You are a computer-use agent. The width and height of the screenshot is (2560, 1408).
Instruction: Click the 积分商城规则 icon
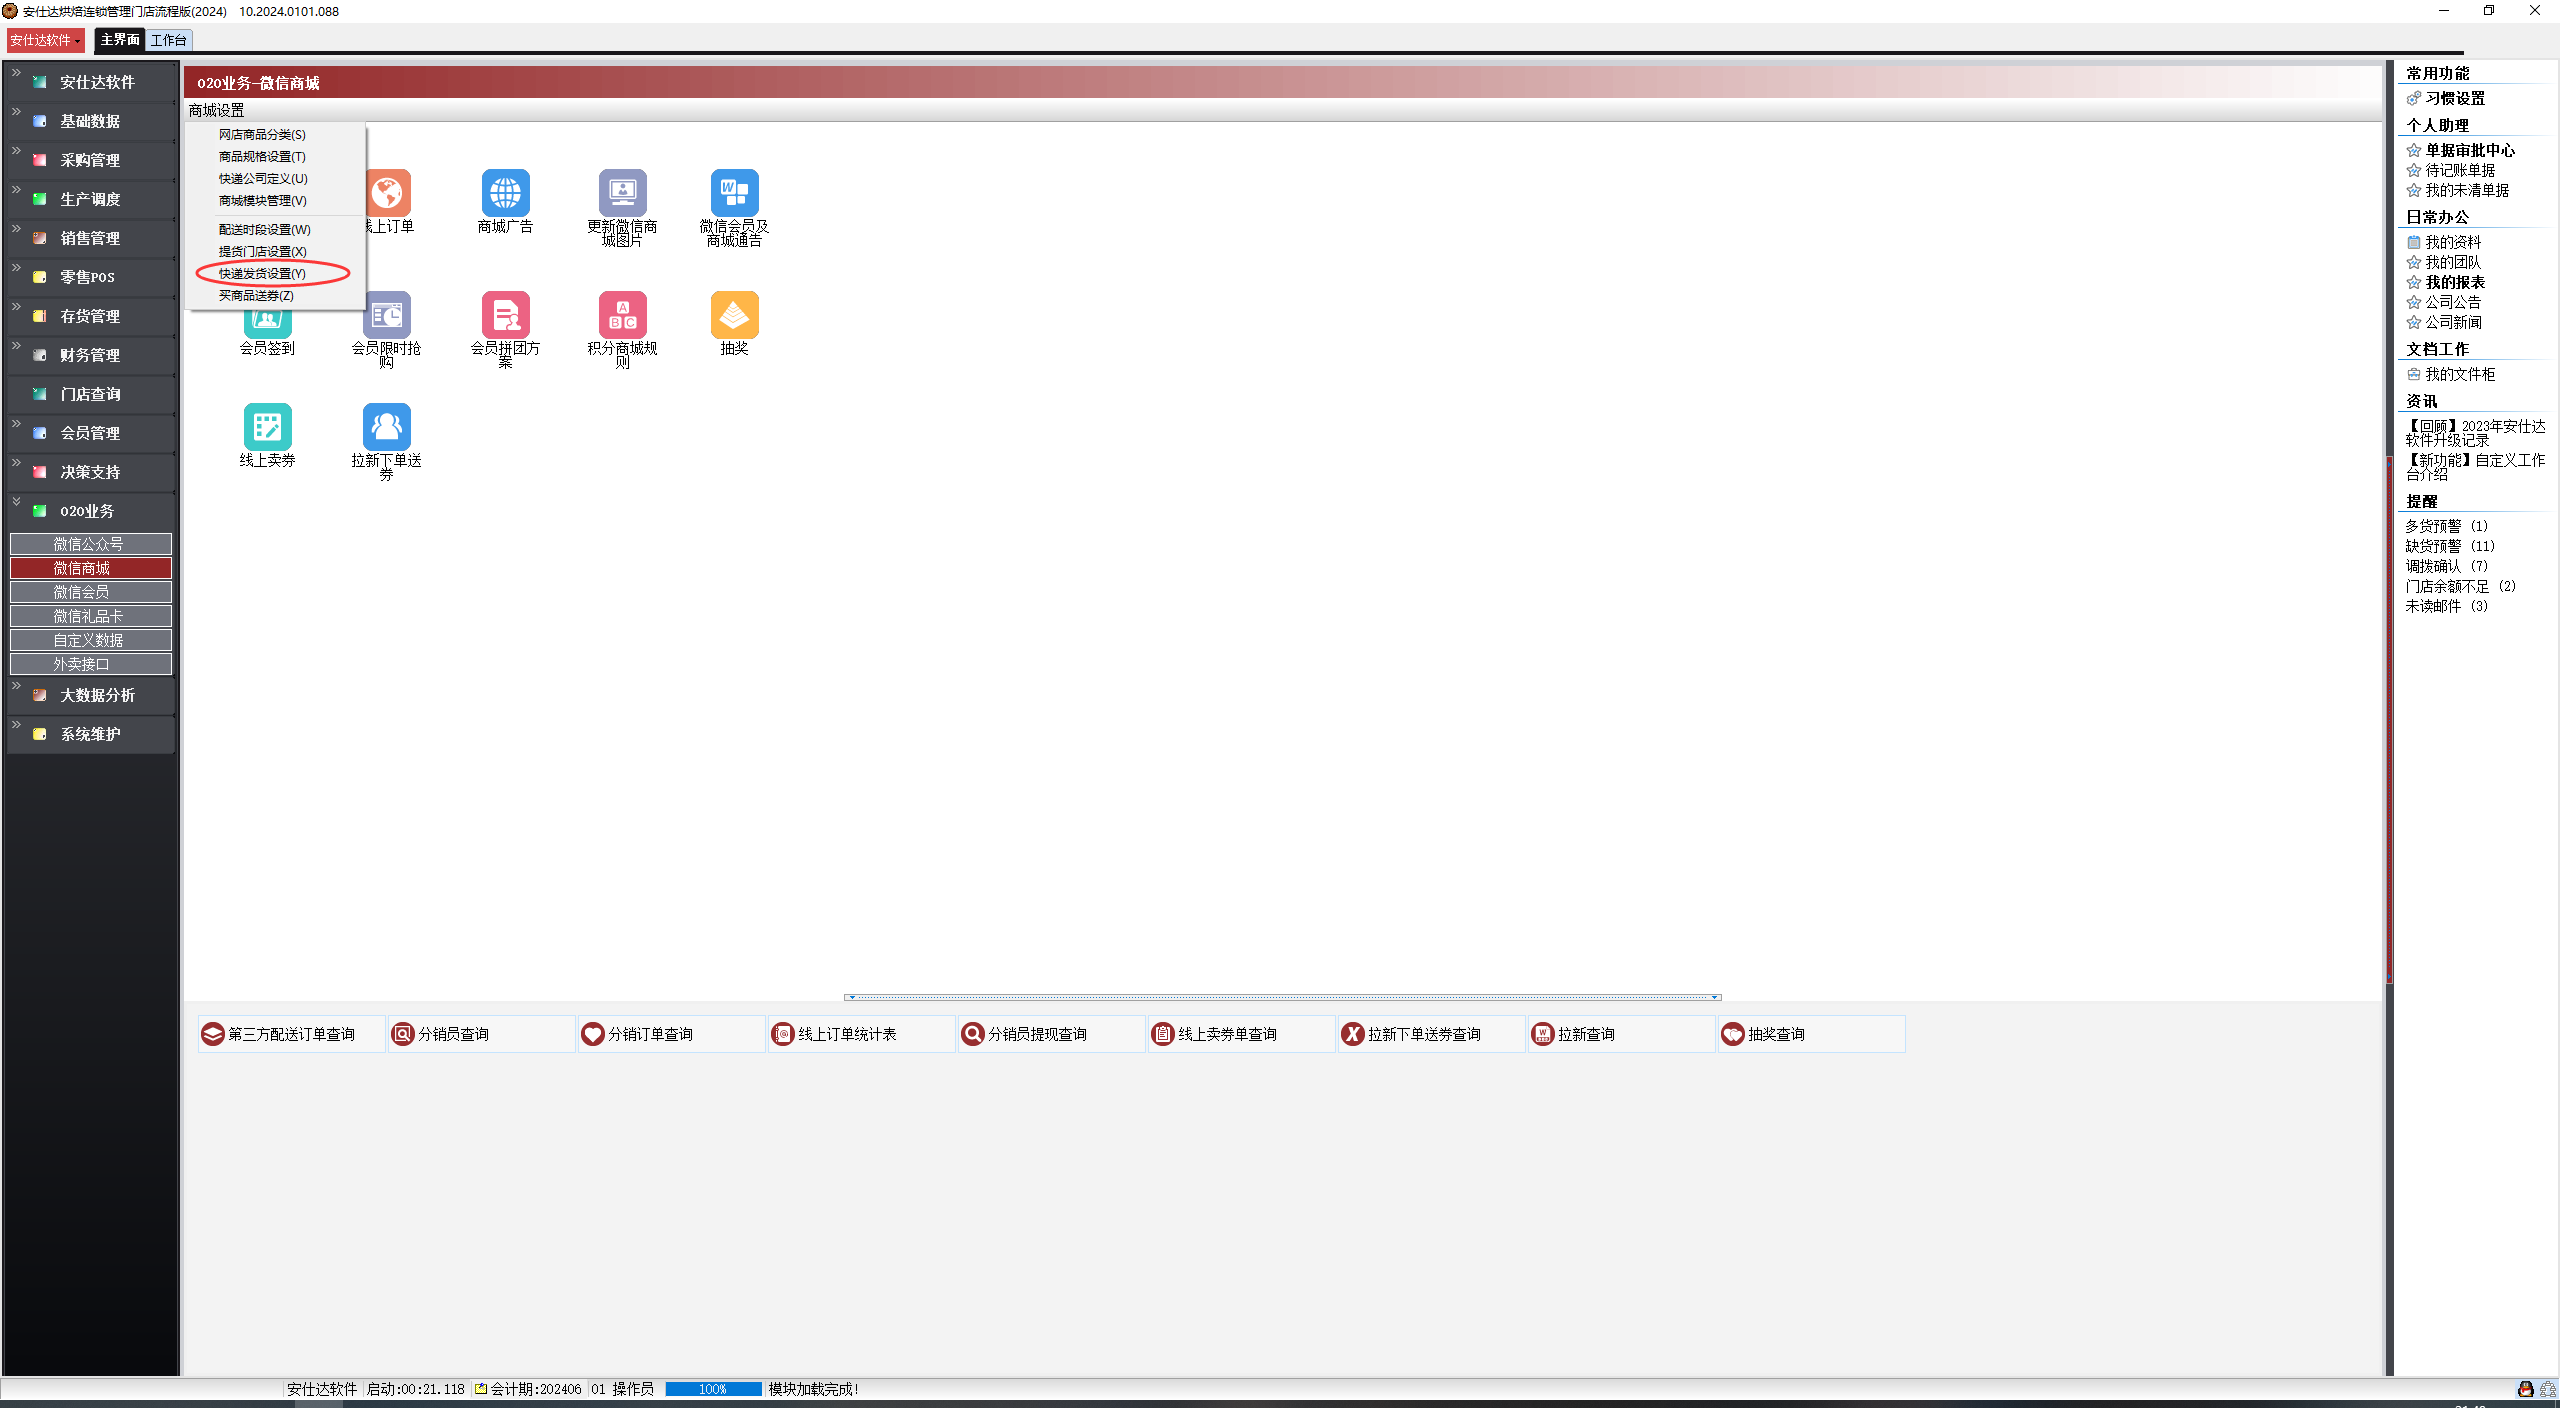click(622, 315)
